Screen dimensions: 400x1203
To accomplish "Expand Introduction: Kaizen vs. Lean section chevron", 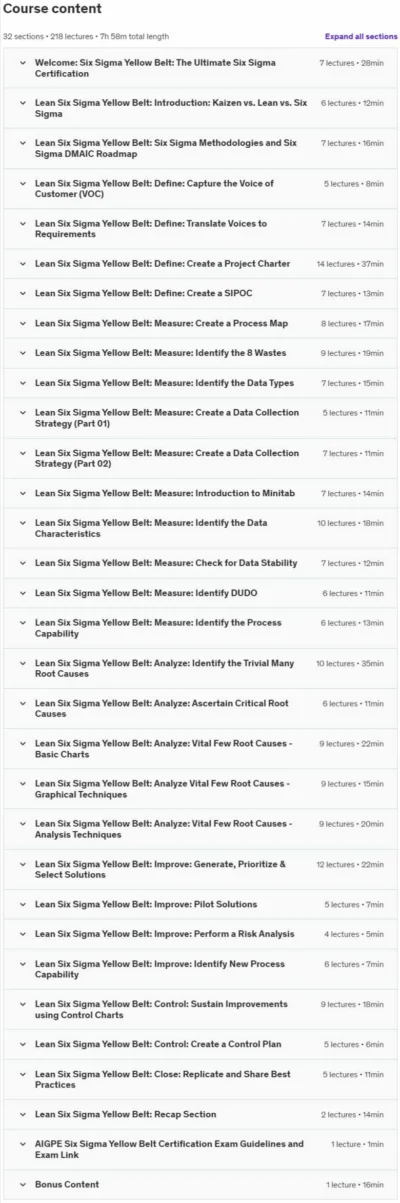I will (x=23, y=103).
